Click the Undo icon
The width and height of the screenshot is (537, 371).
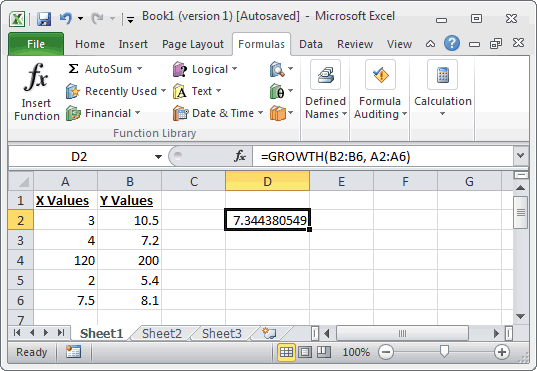(65, 18)
